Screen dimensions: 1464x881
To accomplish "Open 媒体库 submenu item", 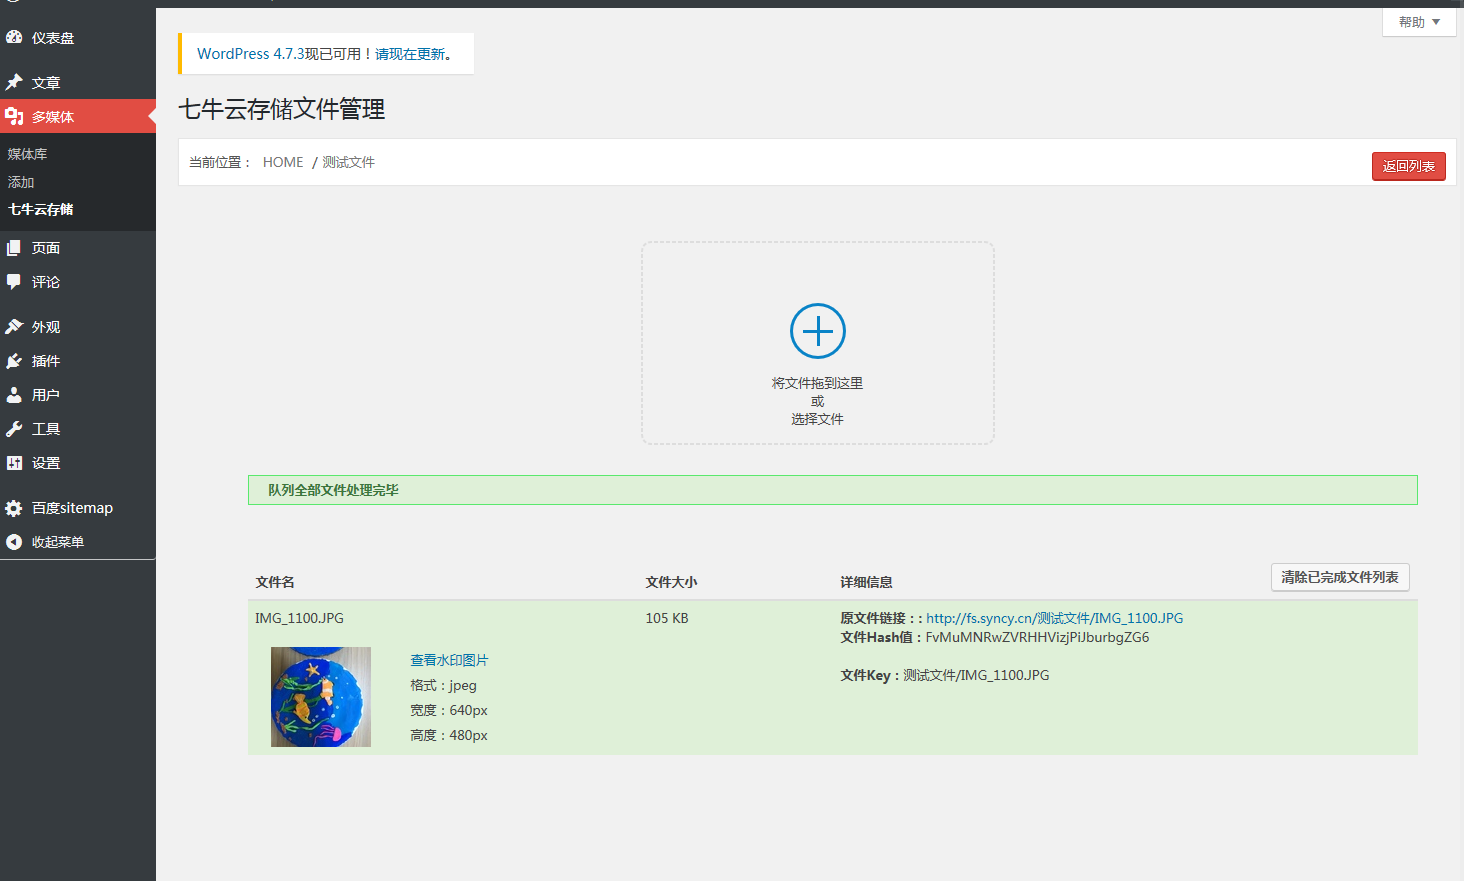I will coord(27,154).
